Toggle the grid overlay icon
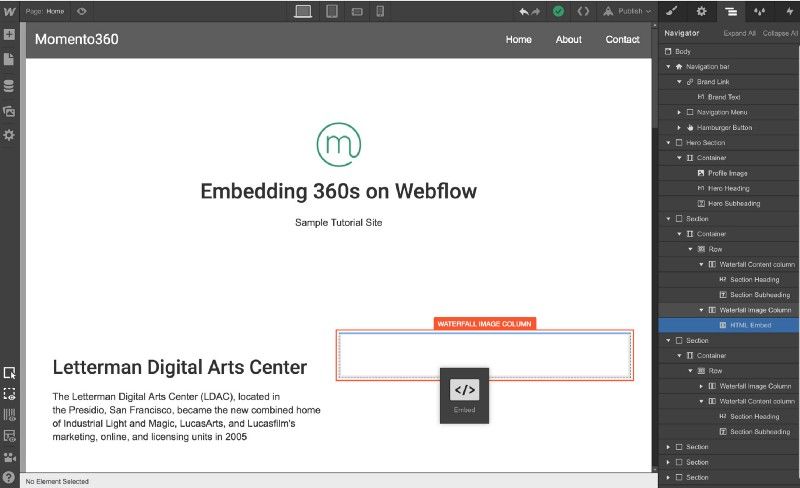The height and width of the screenshot is (488, 800). 9,414
